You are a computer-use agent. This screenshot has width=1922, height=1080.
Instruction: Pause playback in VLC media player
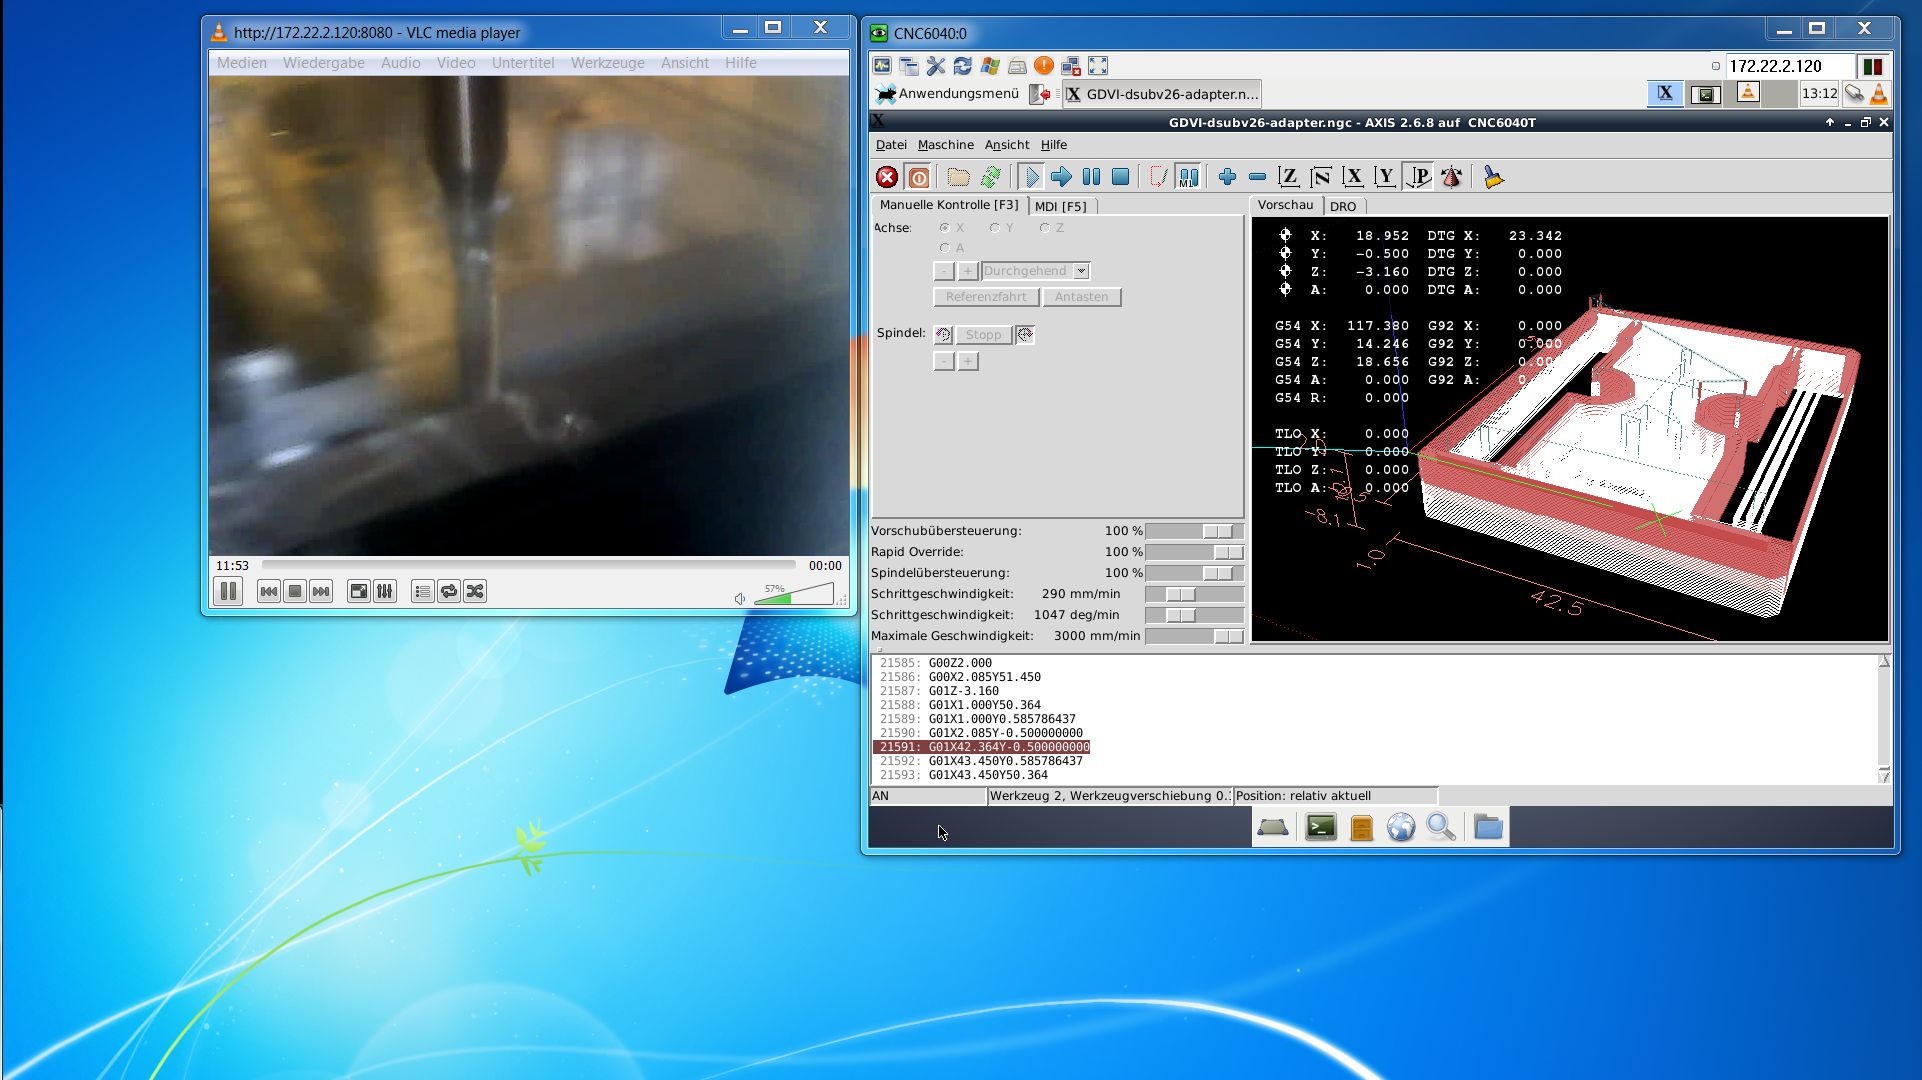coord(228,591)
